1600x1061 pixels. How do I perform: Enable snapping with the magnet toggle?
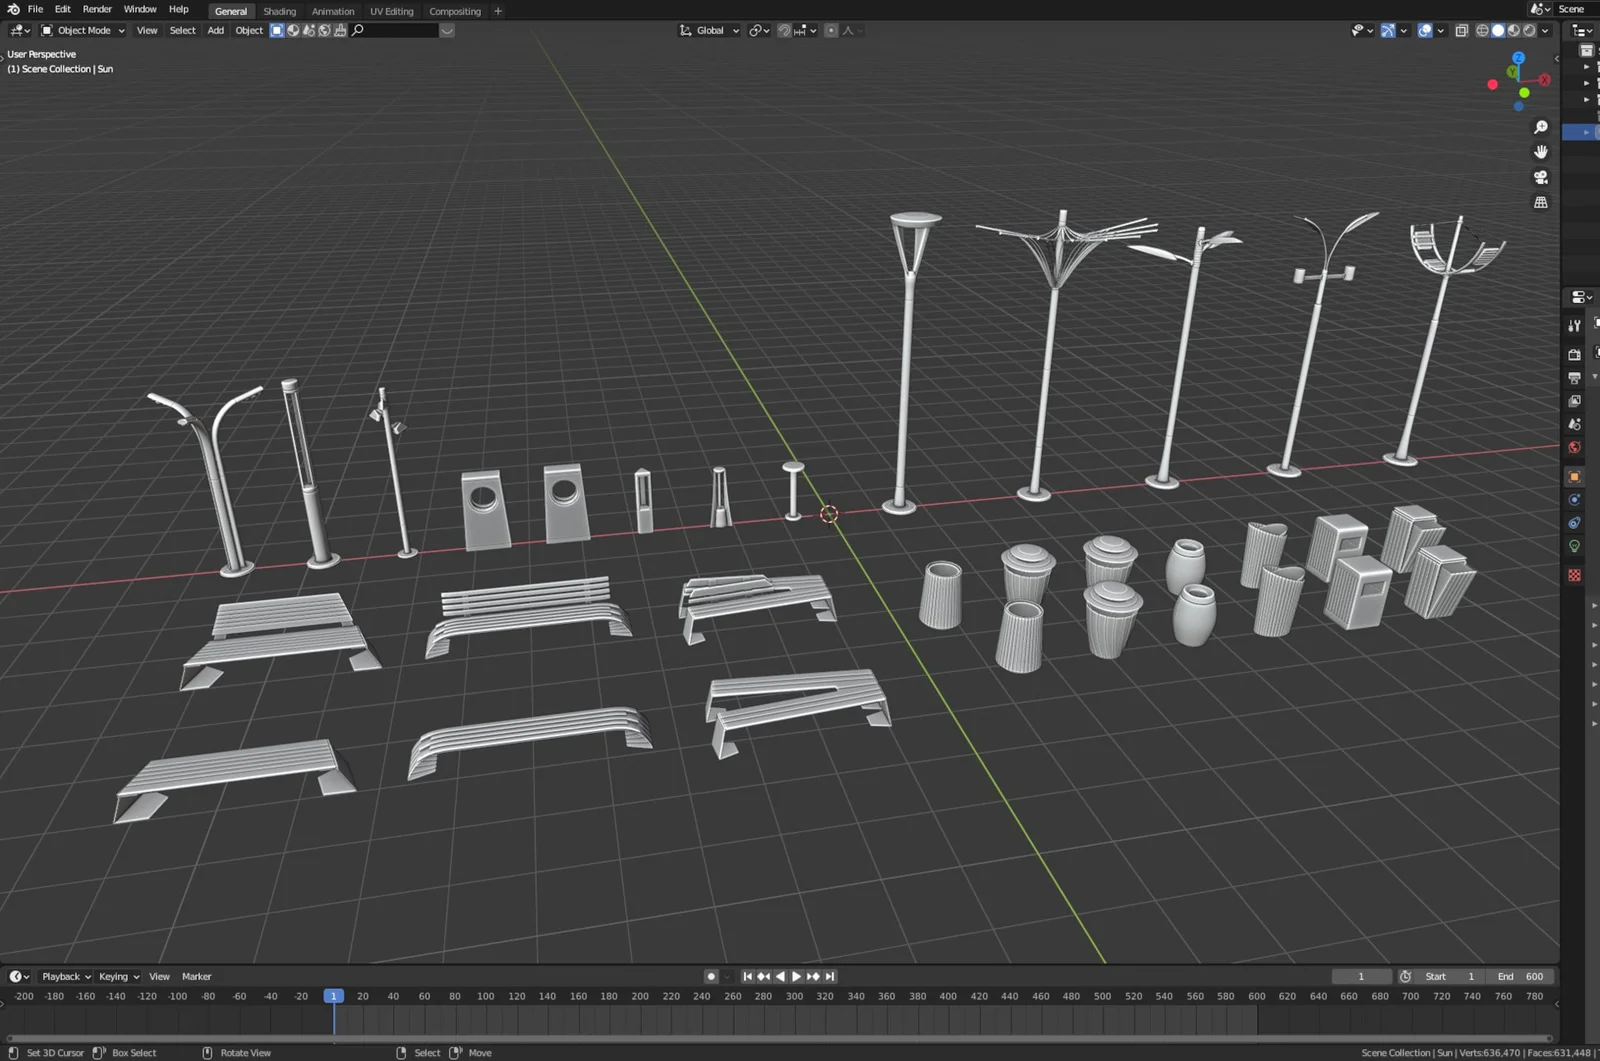click(x=785, y=30)
